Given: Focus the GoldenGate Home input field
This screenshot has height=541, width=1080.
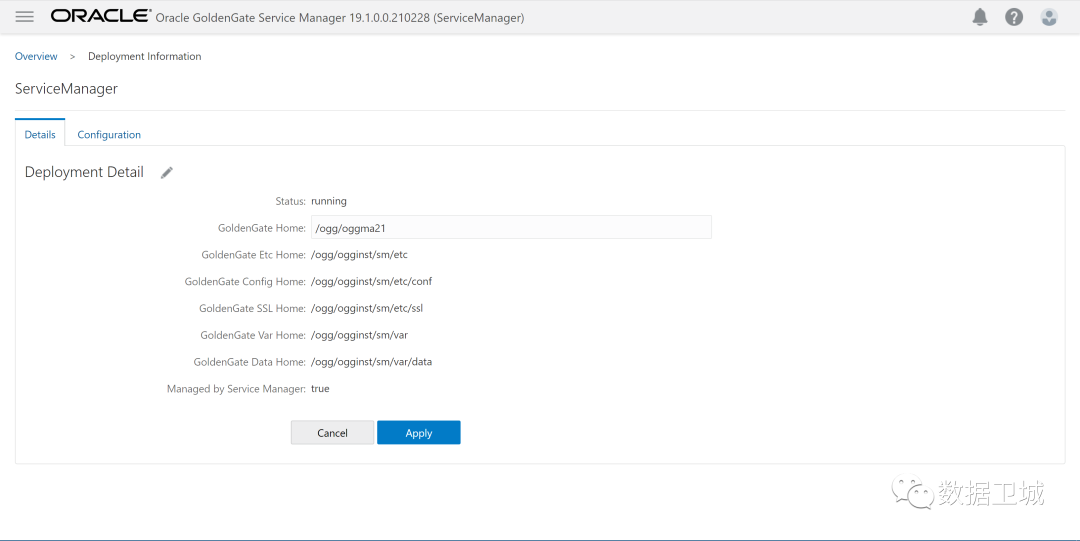Looking at the screenshot, I should click(511, 227).
